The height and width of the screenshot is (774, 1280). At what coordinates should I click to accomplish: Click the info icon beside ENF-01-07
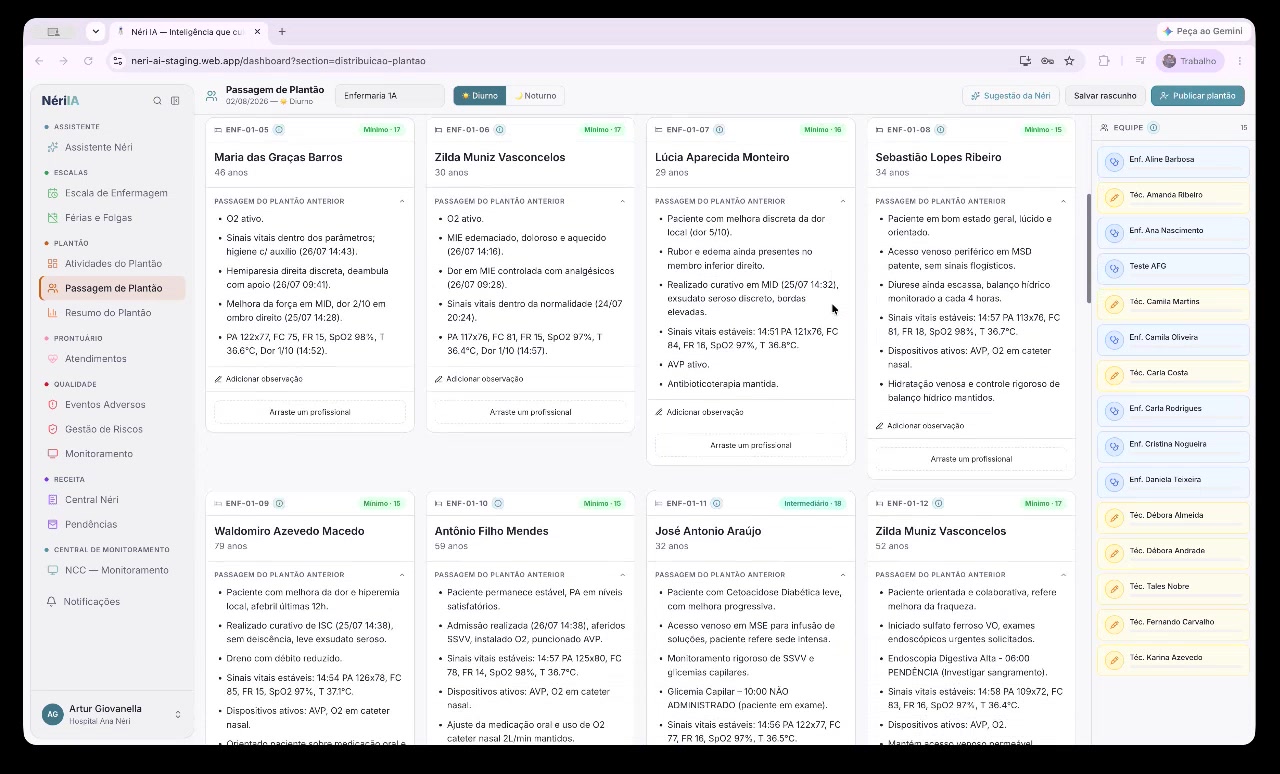pyautogui.click(x=719, y=130)
